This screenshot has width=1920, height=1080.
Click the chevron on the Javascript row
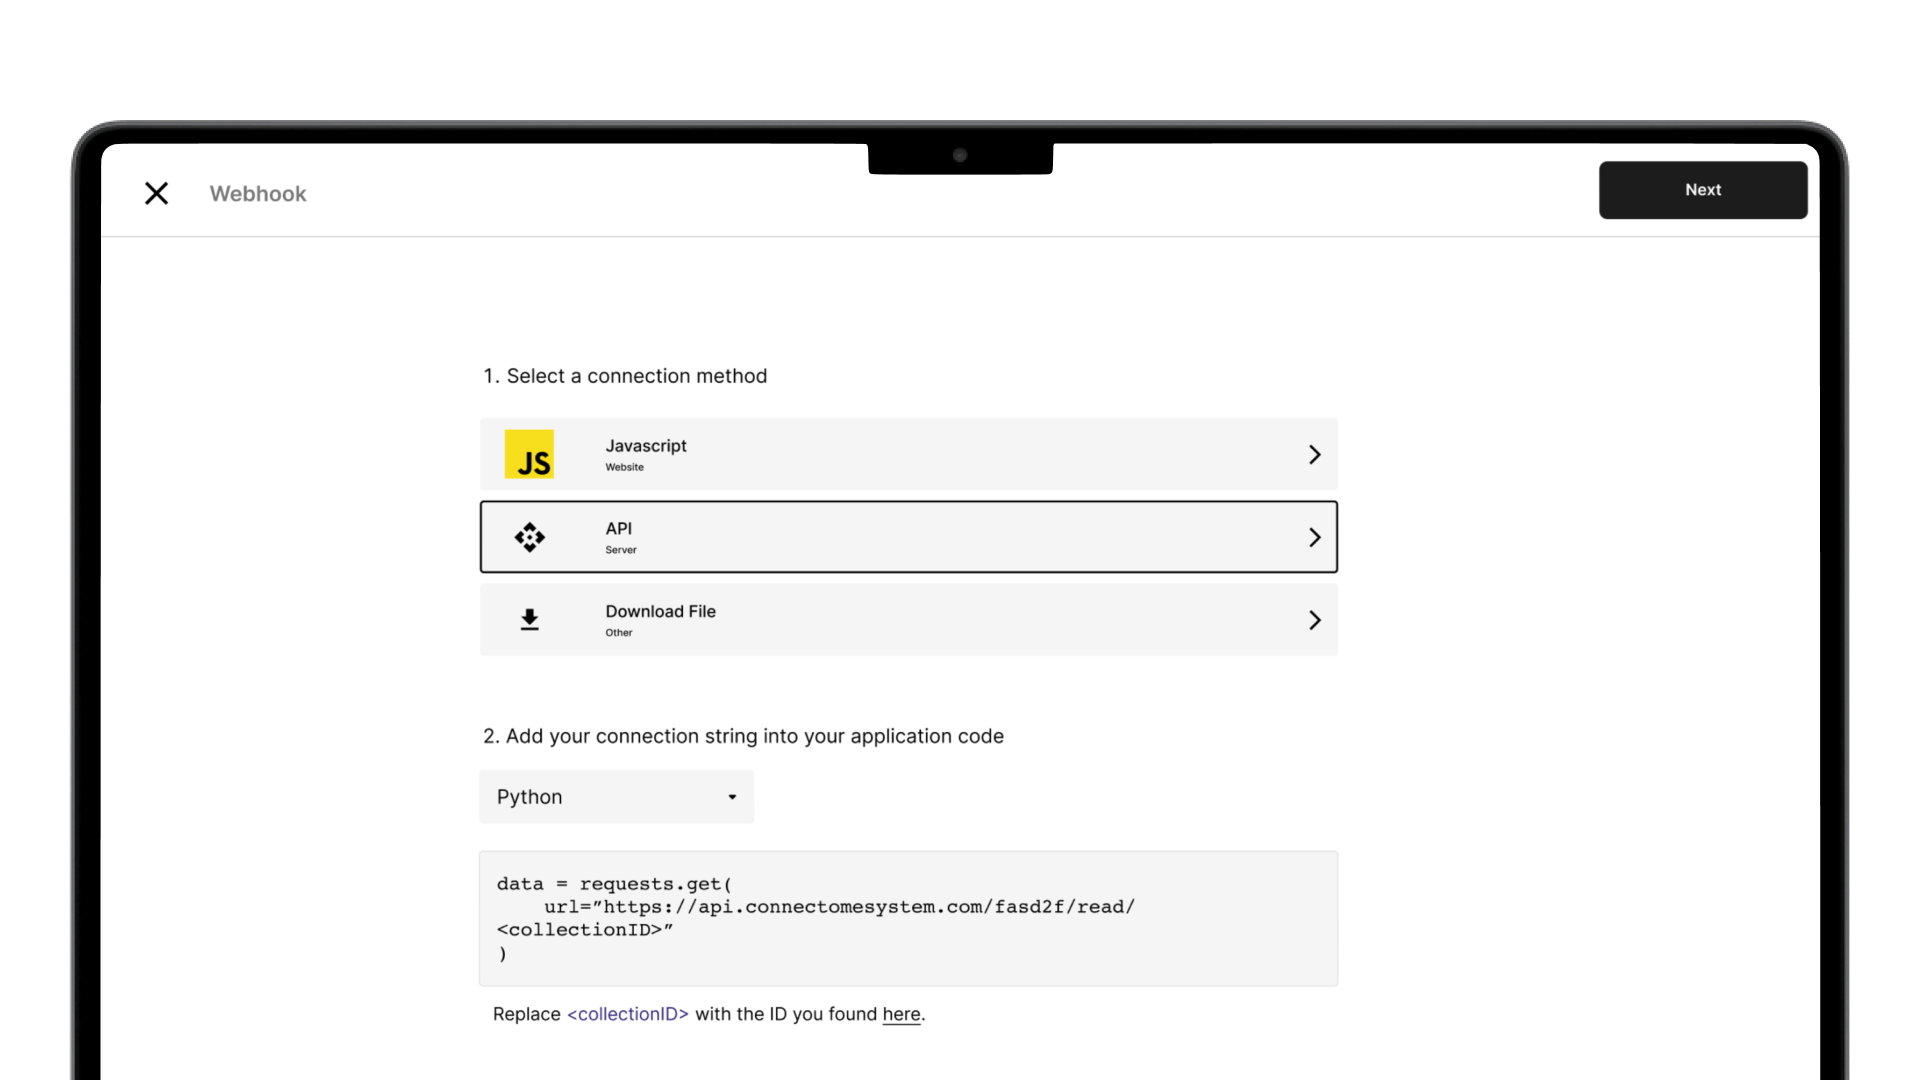(x=1314, y=454)
